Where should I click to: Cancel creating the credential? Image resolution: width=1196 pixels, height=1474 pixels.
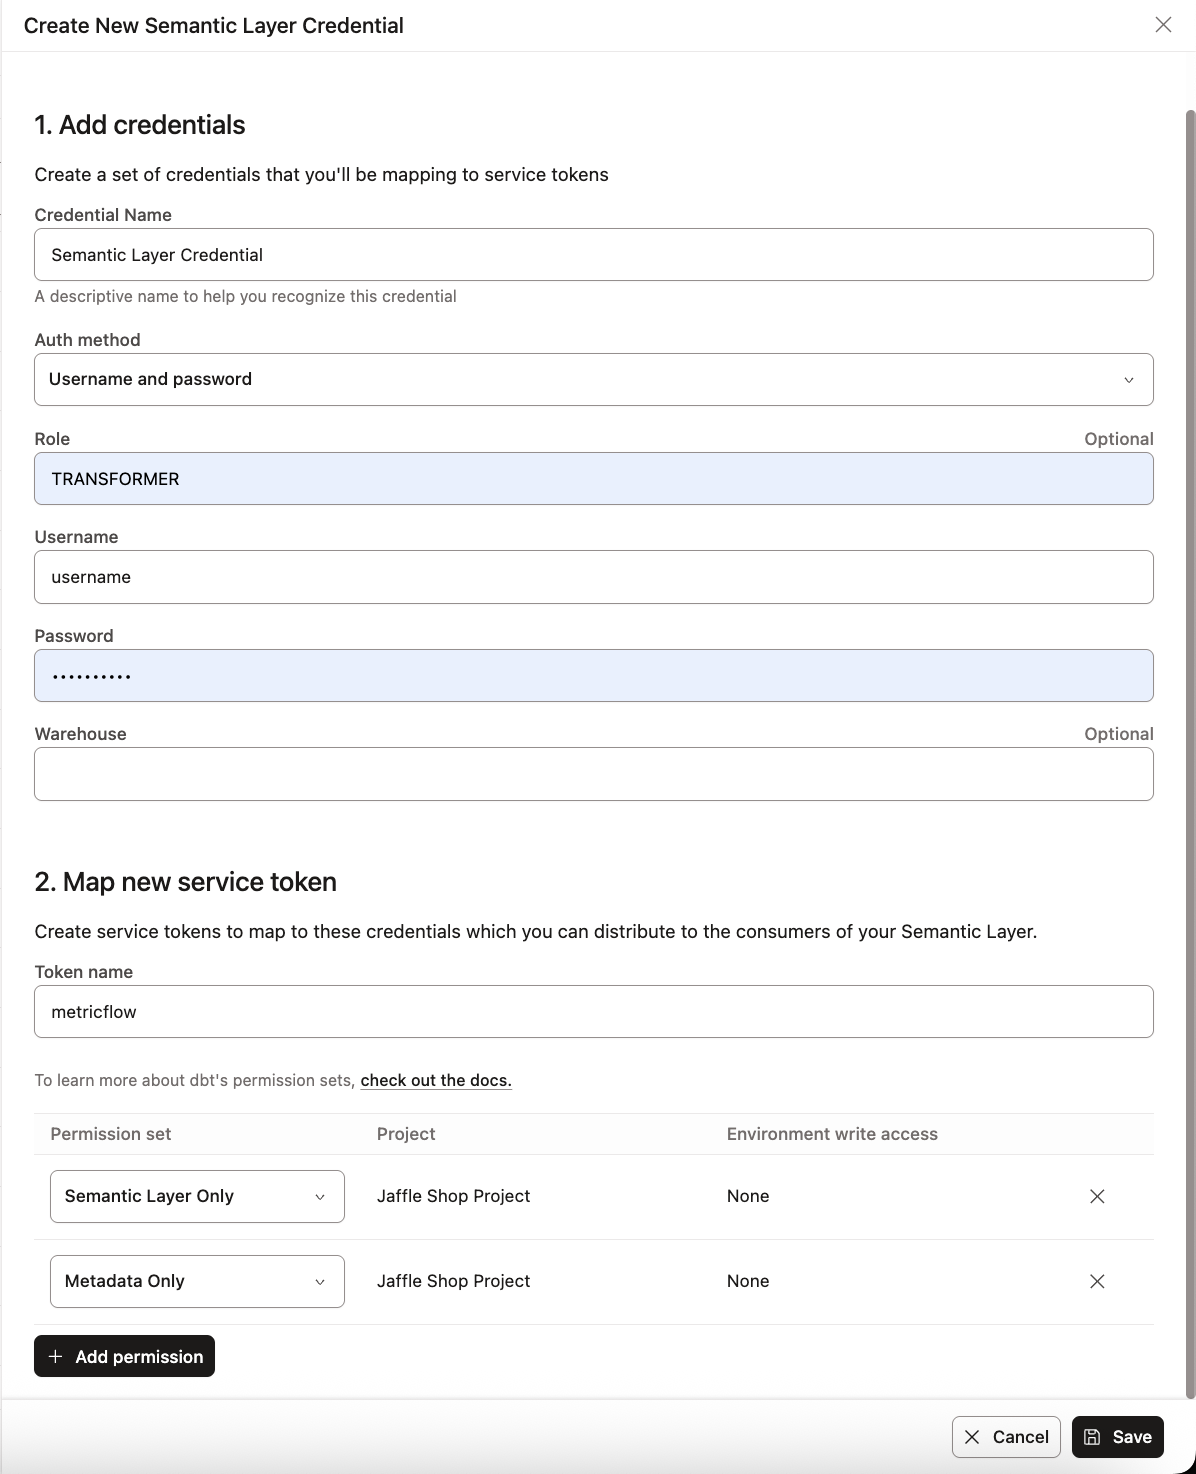point(1006,1437)
